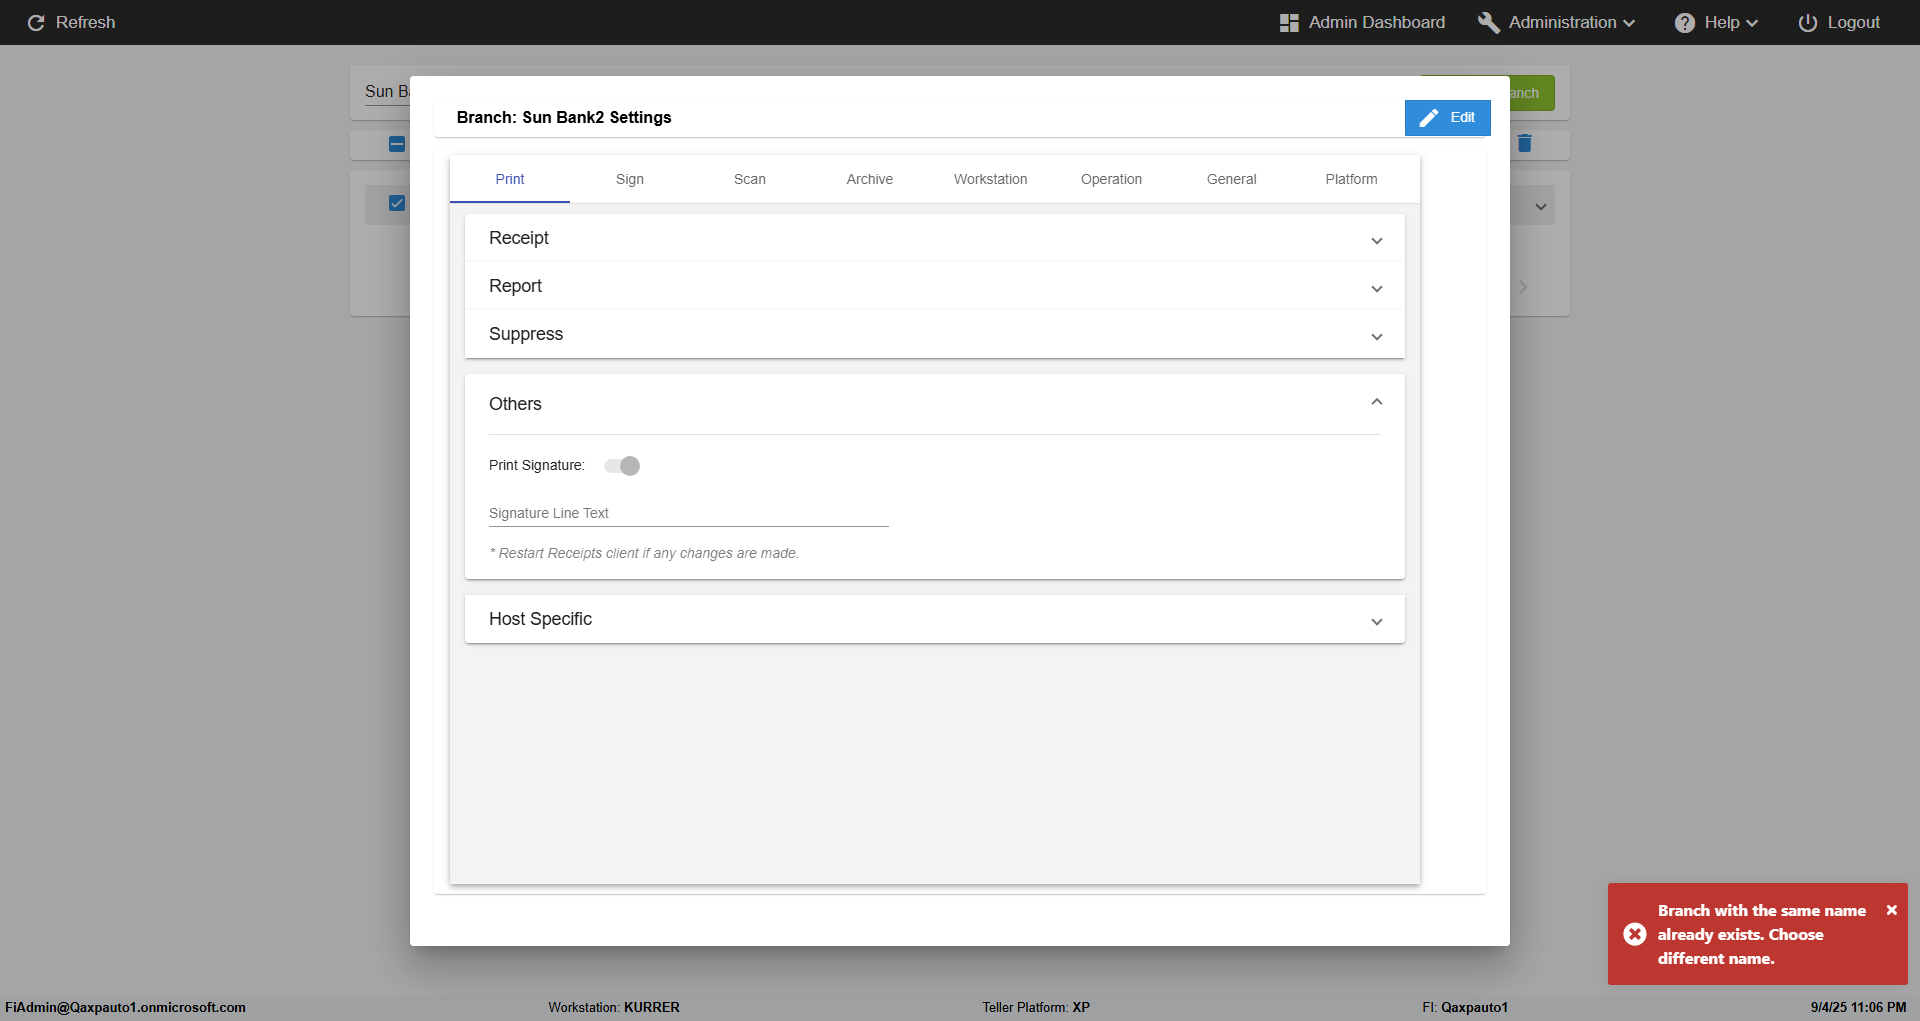This screenshot has height=1021, width=1920.
Task: Uncheck the checked blue row checkbox
Action: point(397,203)
